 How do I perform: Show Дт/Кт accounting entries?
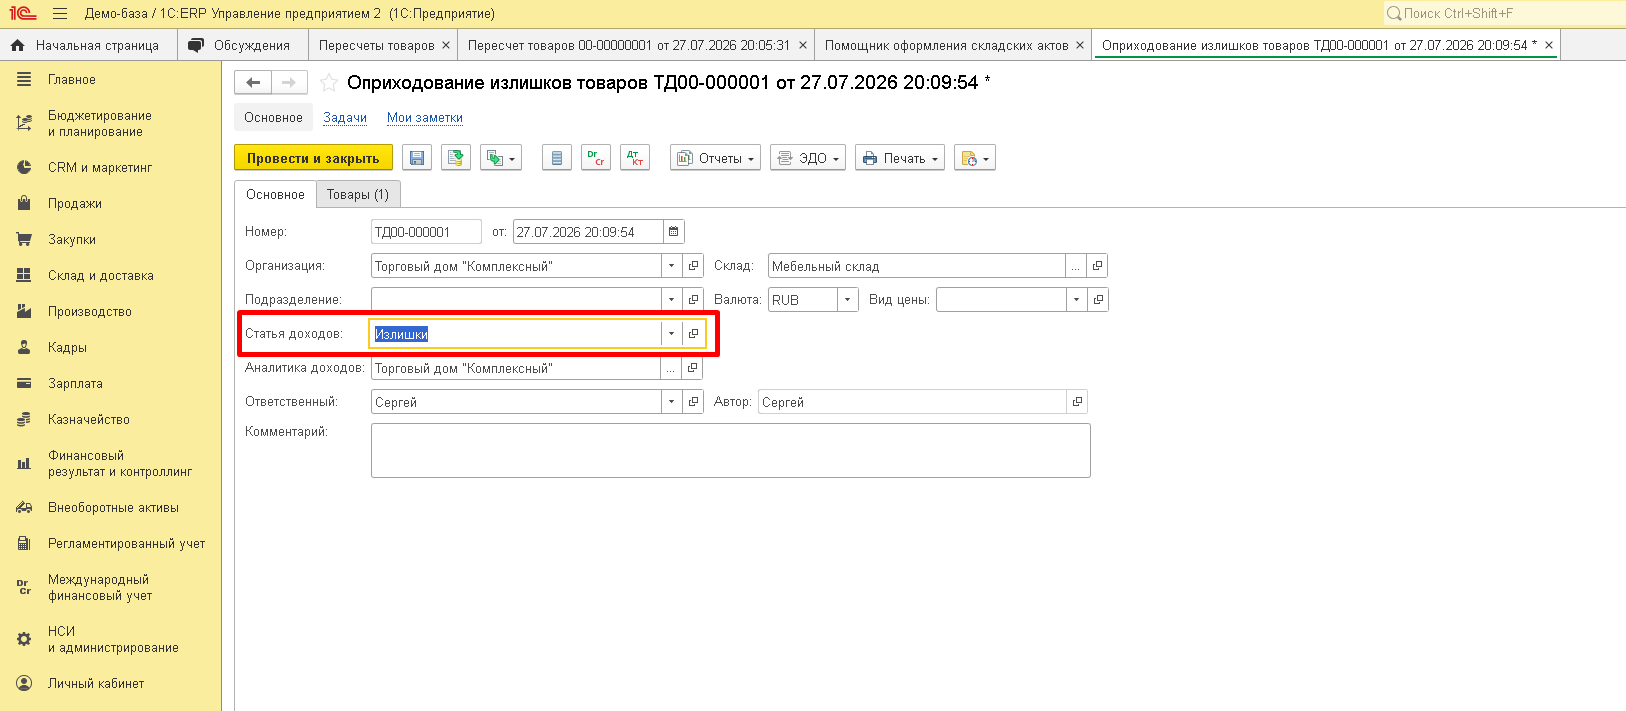635,158
